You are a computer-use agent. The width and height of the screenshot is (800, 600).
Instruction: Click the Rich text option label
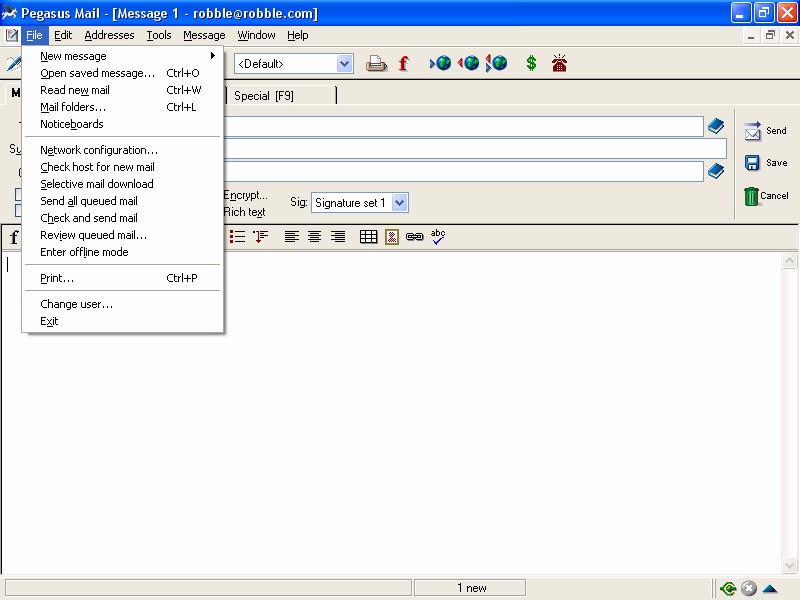point(244,212)
